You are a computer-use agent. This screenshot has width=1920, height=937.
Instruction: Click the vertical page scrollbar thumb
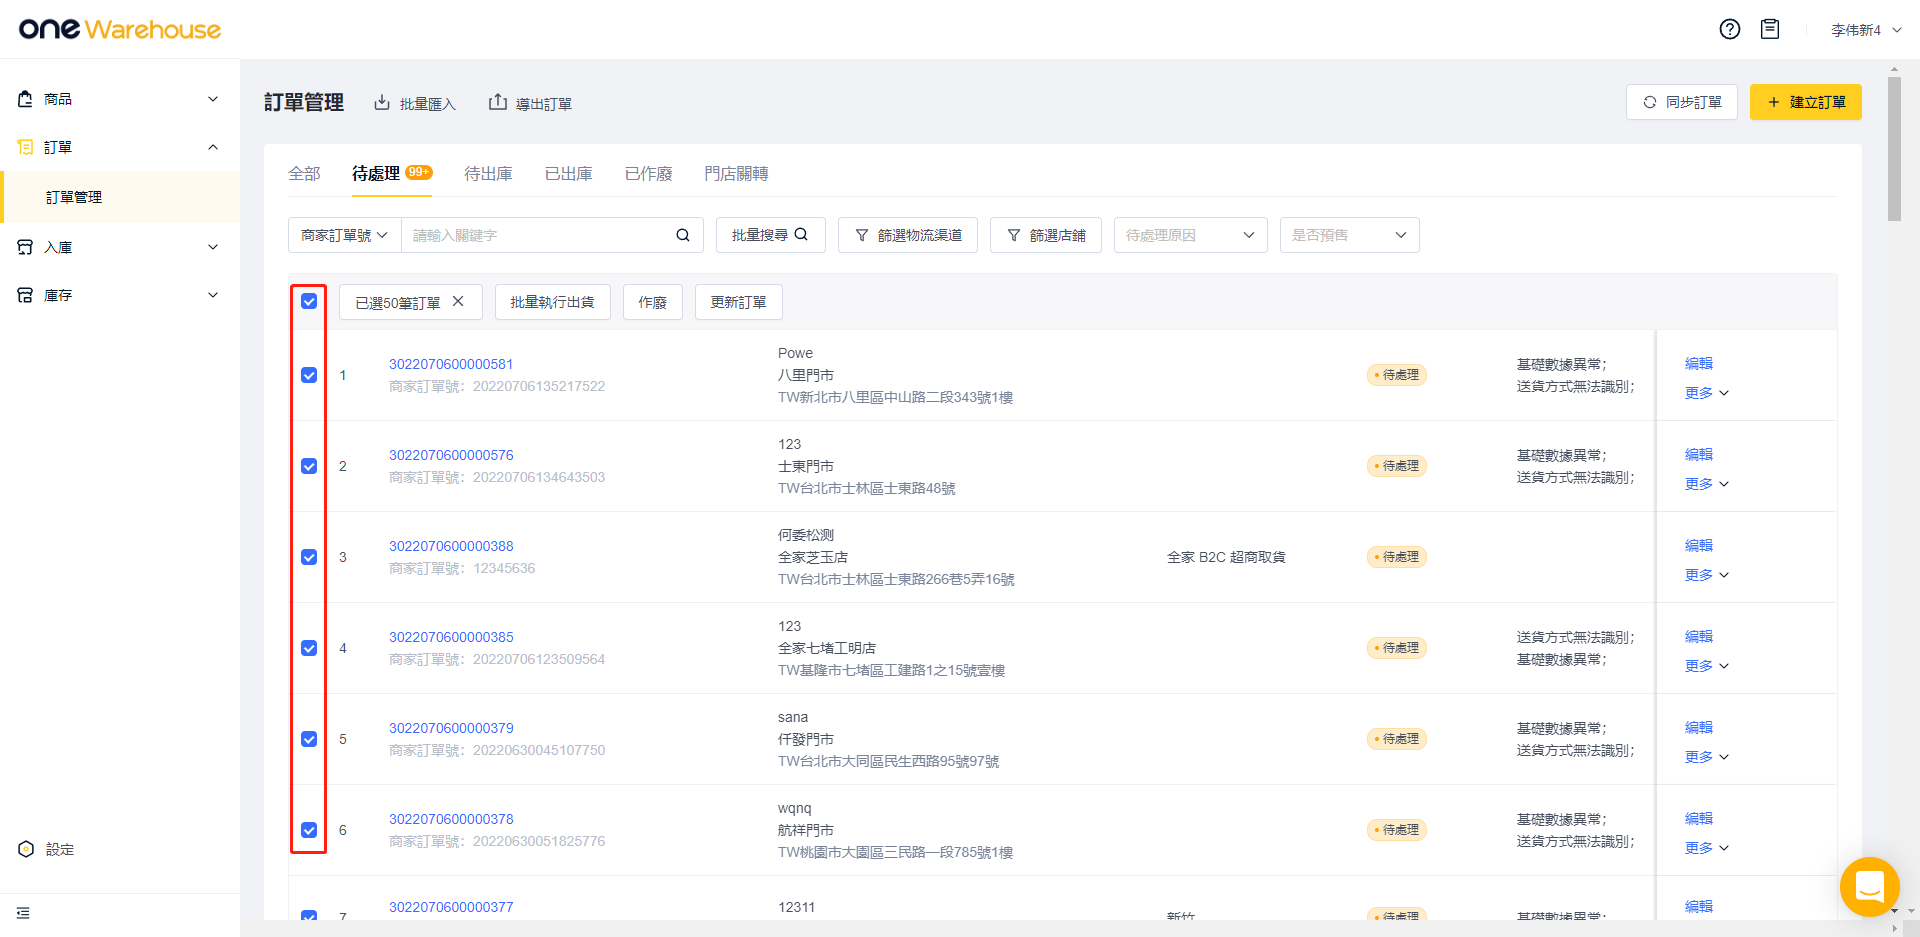click(x=1894, y=149)
